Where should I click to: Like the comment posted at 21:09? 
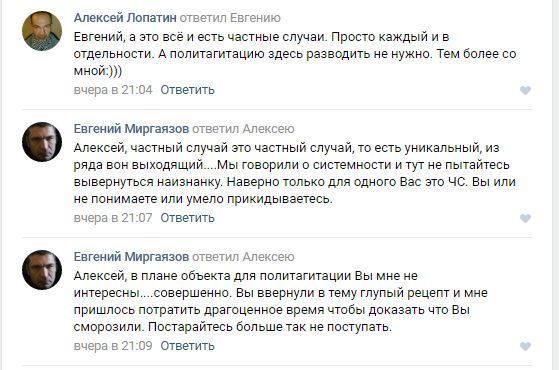pyautogui.click(x=525, y=346)
